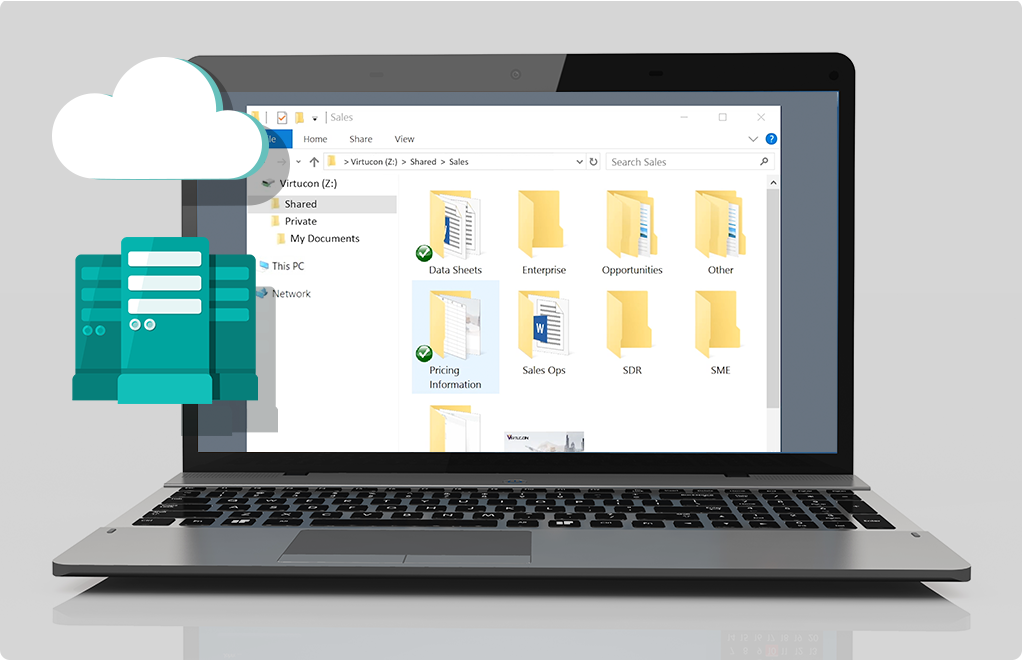Select My Documents in the navigation tree
1022x661 pixels.
(324, 239)
